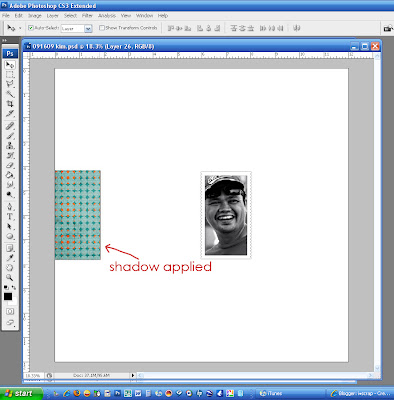The height and width of the screenshot is (400, 394).
Task: Select the Zoom tool
Action: tap(10, 277)
